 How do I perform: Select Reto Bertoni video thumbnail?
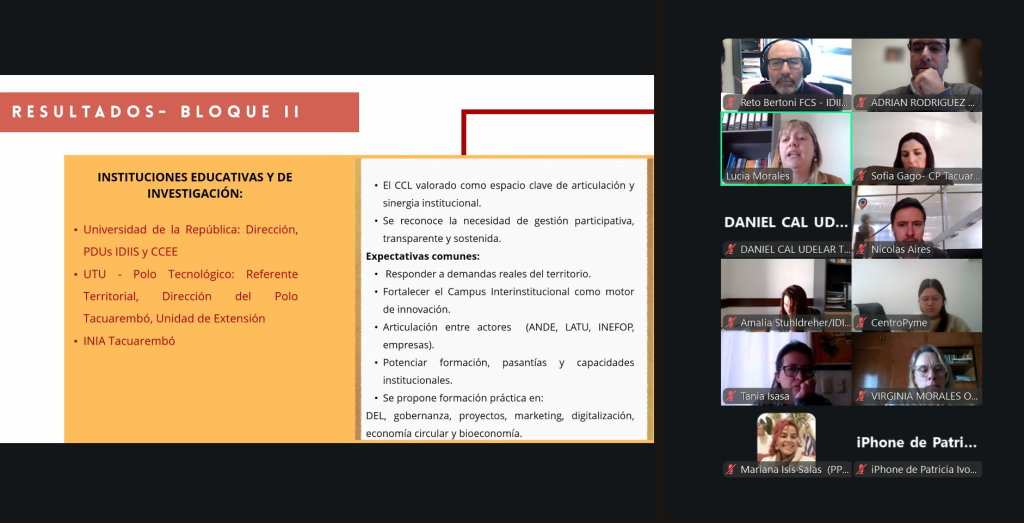pos(785,68)
